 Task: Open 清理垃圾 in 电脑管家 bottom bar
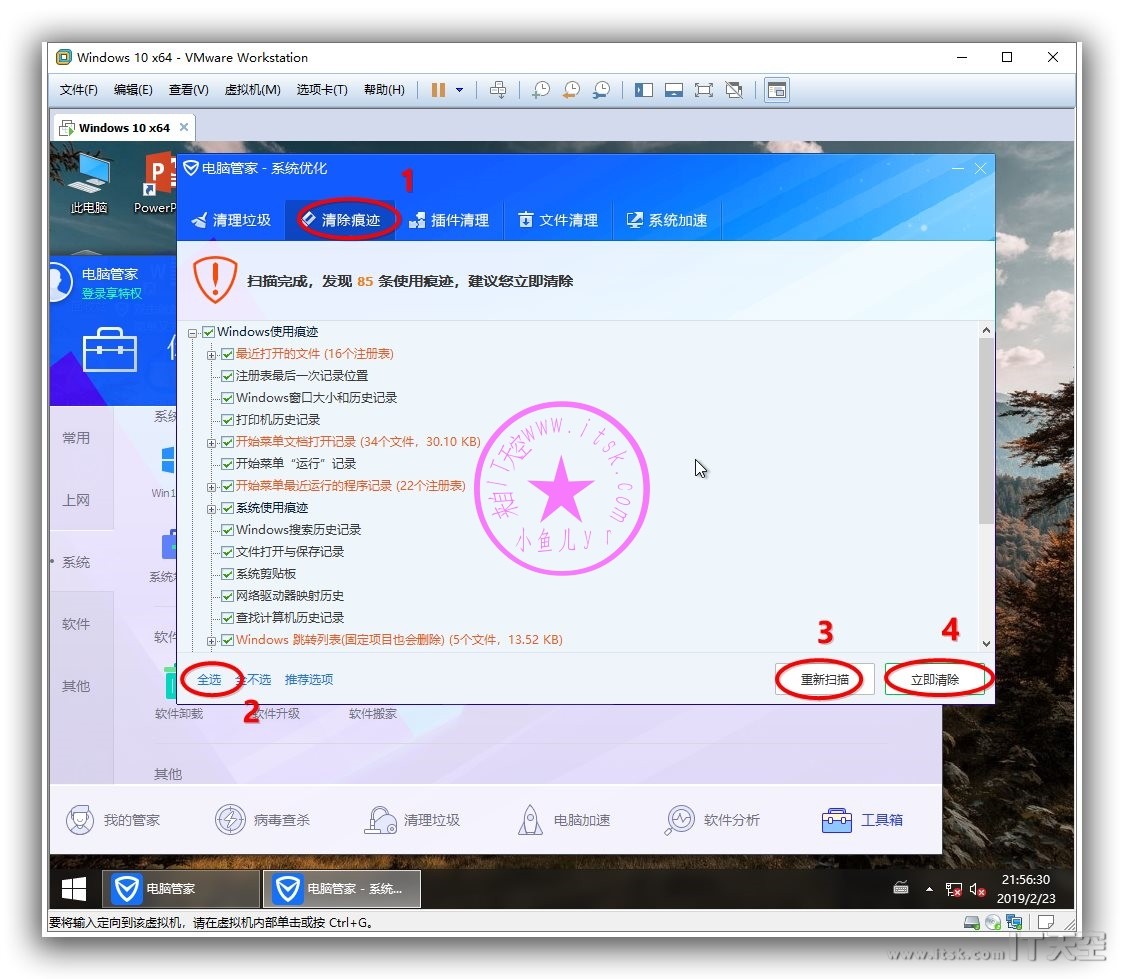[412, 820]
